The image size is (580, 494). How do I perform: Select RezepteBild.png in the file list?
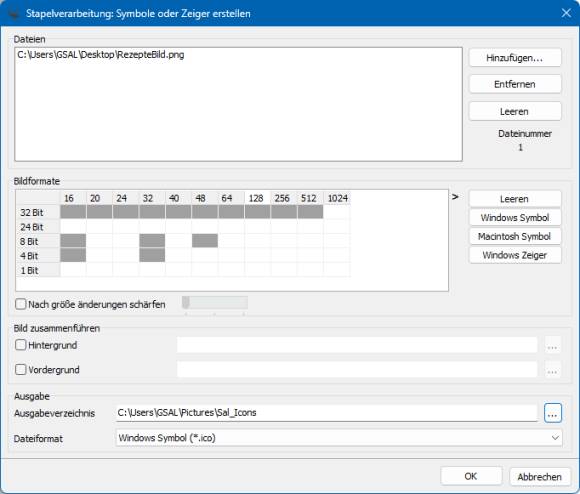coord(101,55)
